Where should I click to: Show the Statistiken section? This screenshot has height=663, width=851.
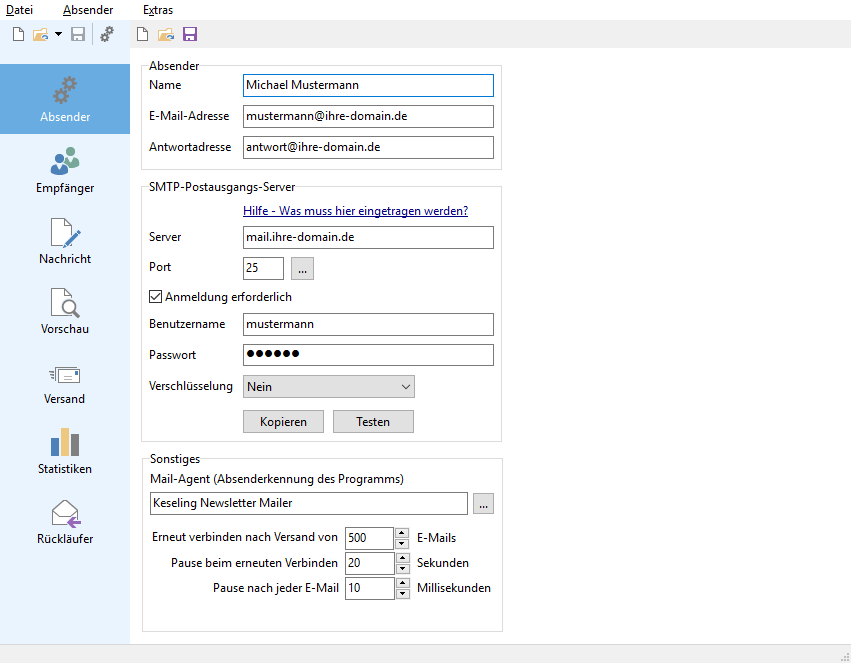tap(65, 451)
